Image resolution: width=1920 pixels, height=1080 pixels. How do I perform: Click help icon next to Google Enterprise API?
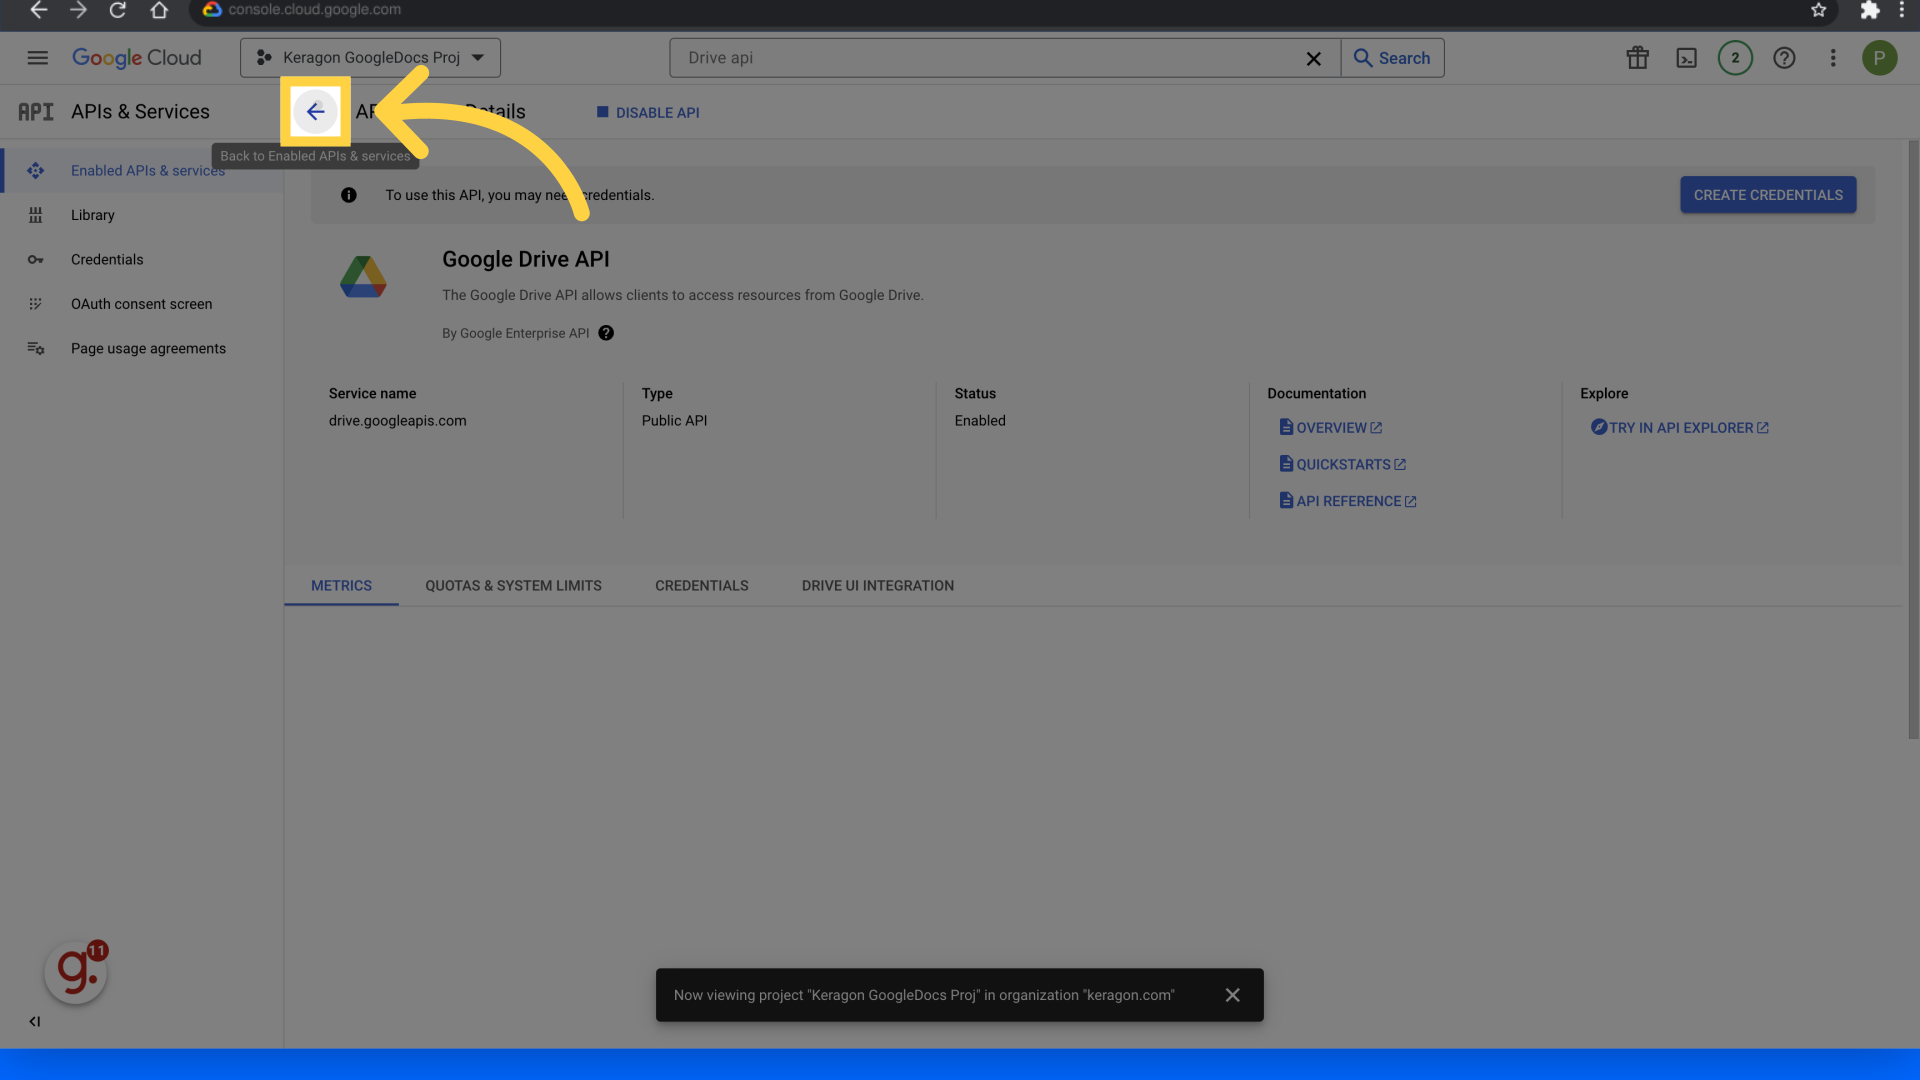click(606, 334)
